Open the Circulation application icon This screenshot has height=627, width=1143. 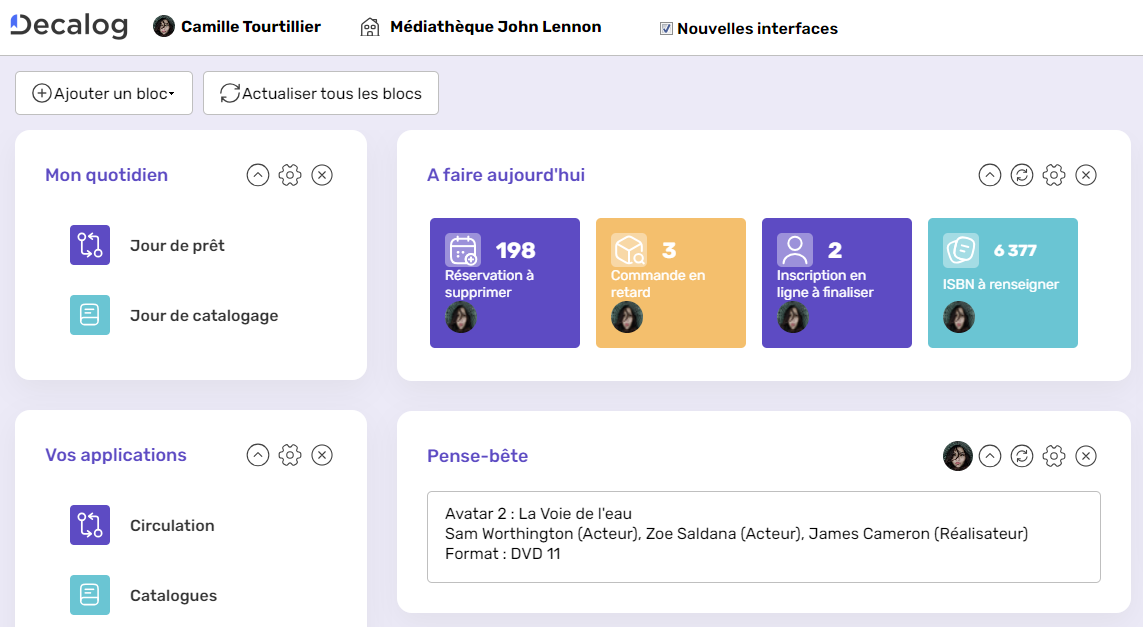pos(89,525)
